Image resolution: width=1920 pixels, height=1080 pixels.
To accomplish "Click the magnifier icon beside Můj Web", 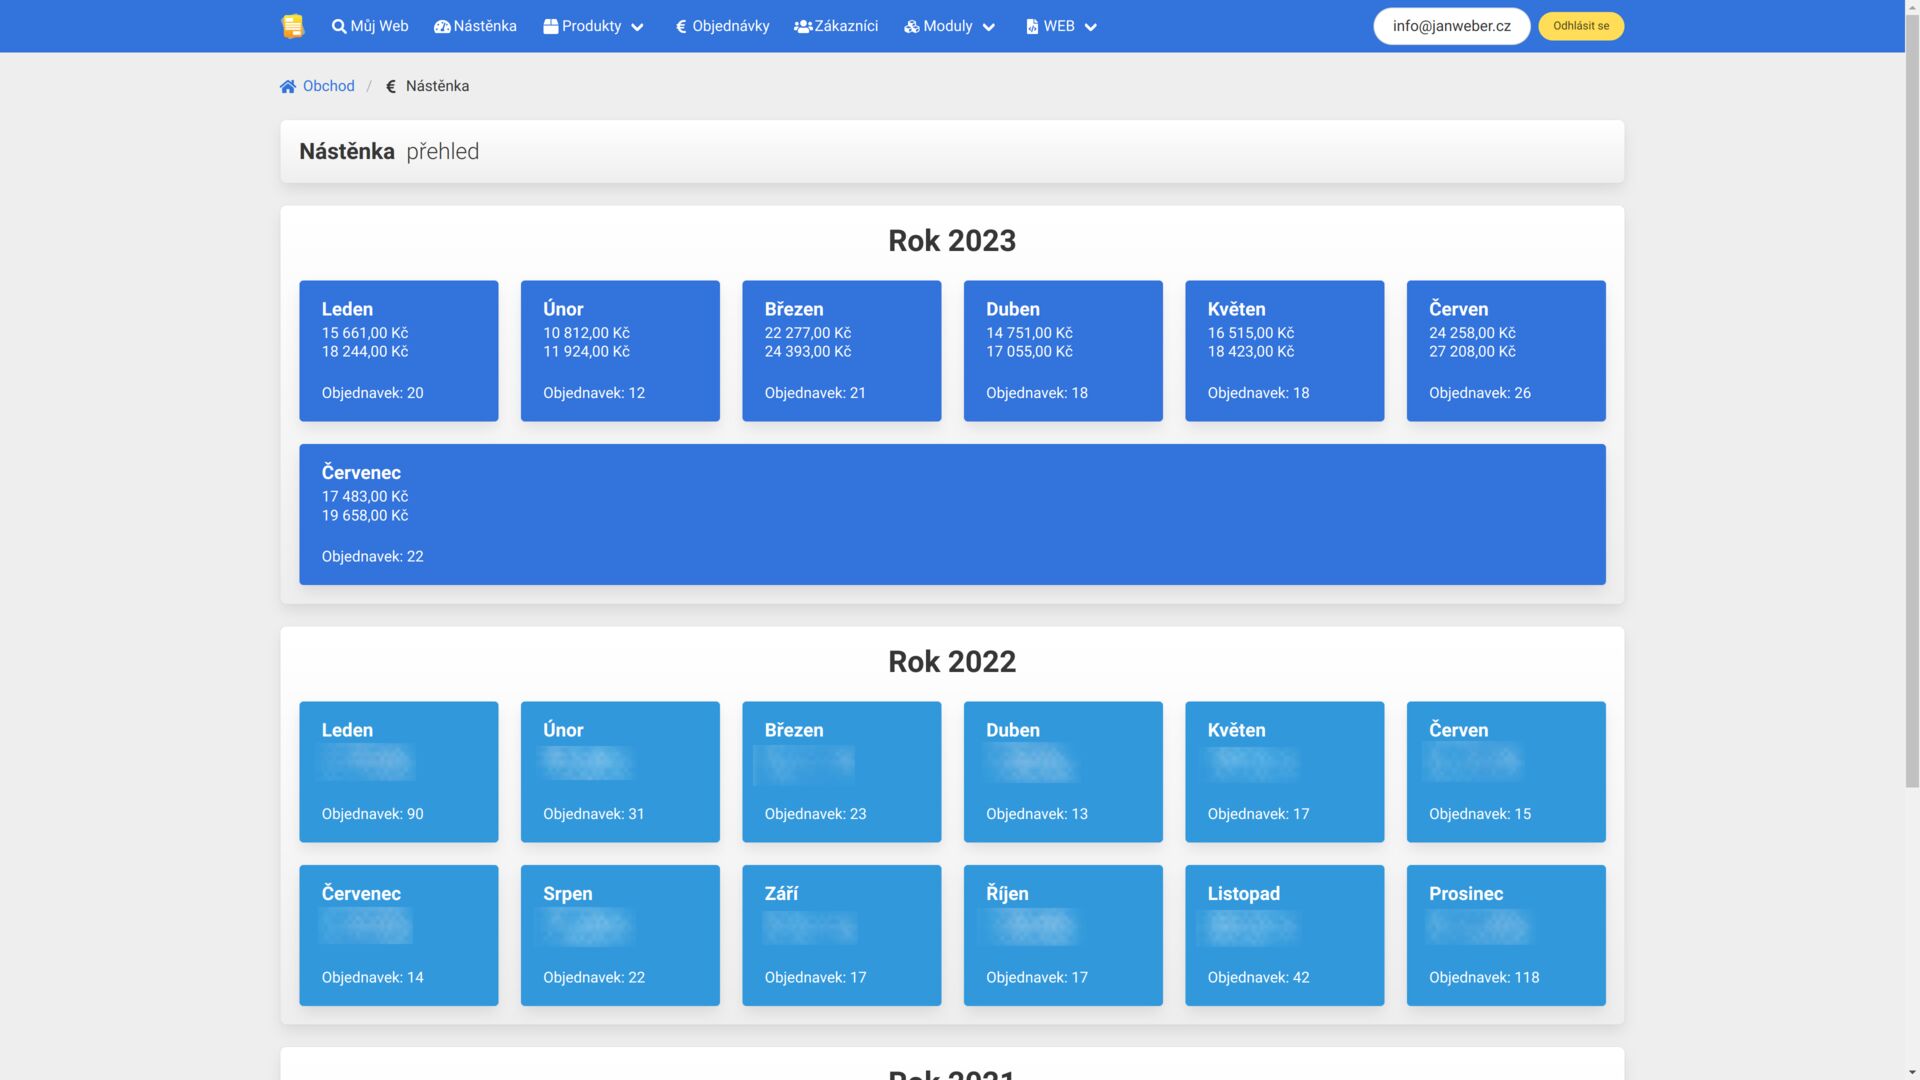I will (339, 27).
